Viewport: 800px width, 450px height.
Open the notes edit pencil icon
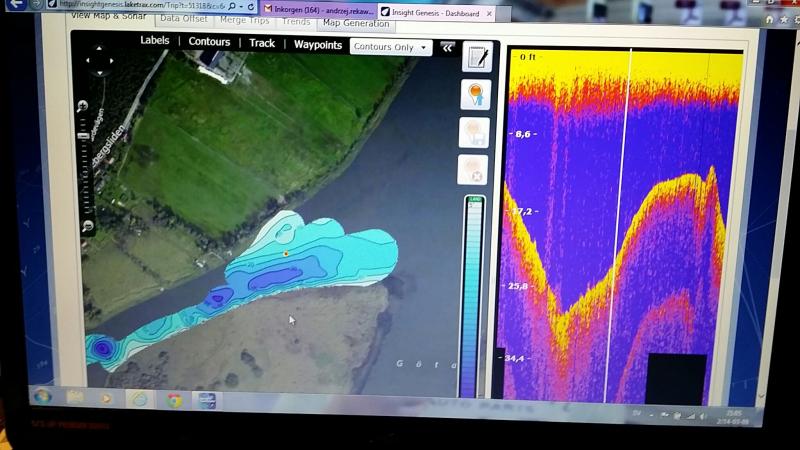476,56
